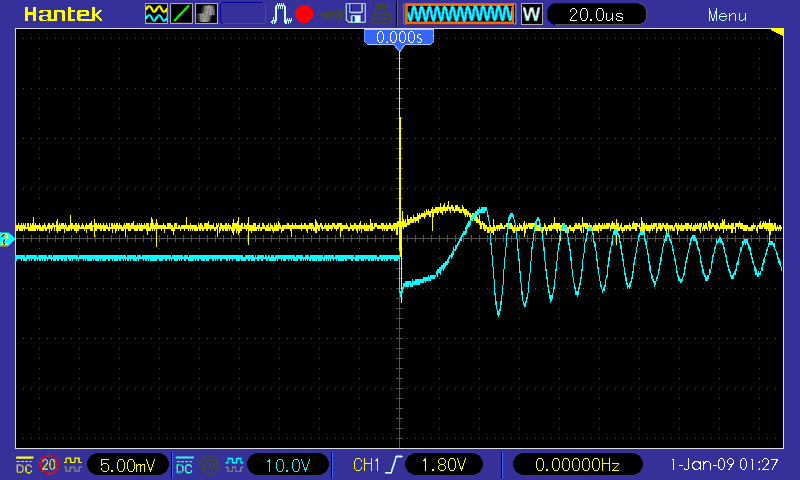Click the yellow CH1 DC coupling icon

coord(24,465)
